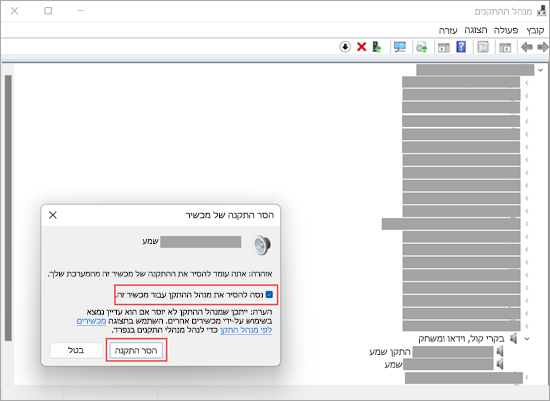
Task: Click the speaker icon of the שמע tree row
Action: click(x=500, y=364)
